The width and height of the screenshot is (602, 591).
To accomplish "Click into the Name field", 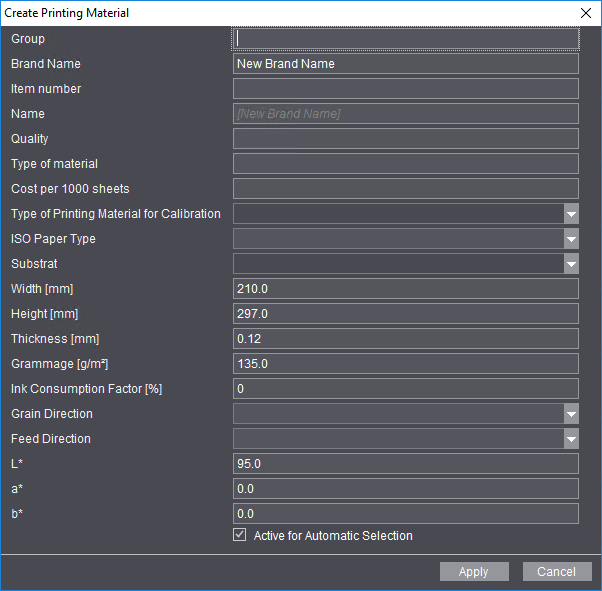I will [405, 114].
